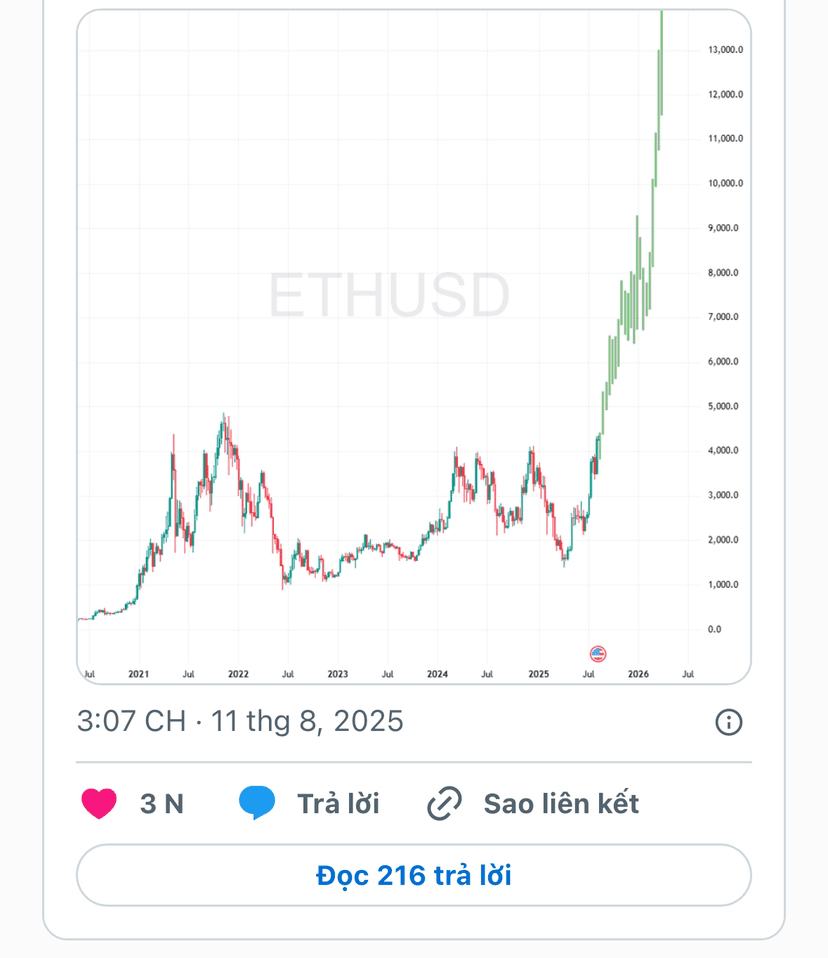The width and height of the screenshot is (828, 958).
Task: Click the "3 N" likes count
Action: click(x=162, y=804)
